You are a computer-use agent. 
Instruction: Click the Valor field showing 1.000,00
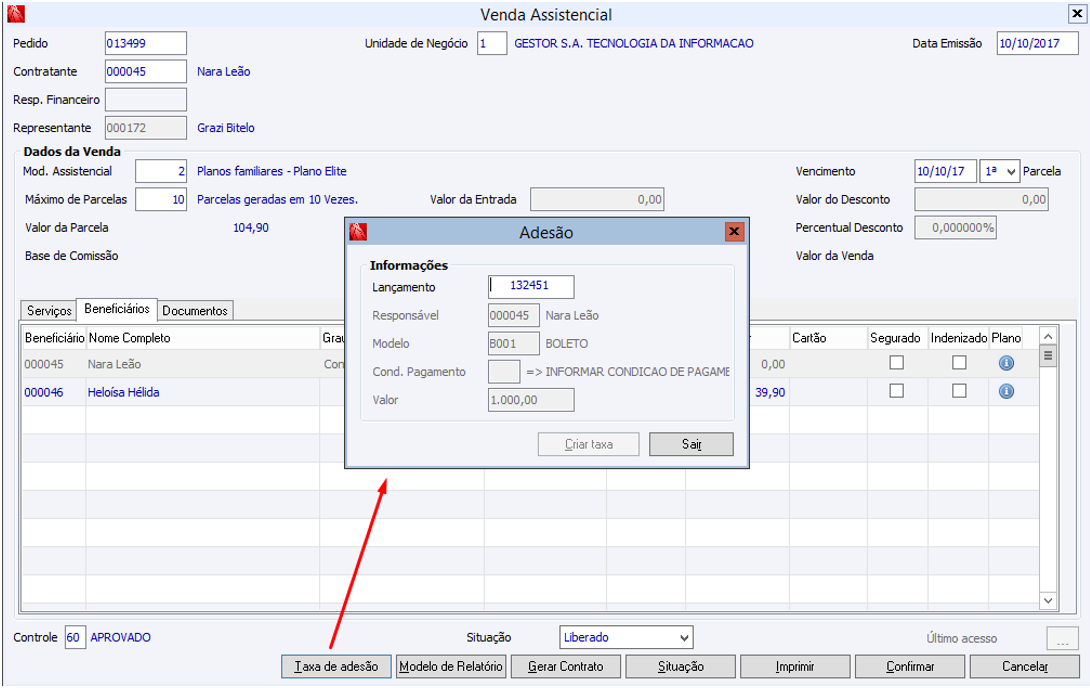tap(531, 400)
